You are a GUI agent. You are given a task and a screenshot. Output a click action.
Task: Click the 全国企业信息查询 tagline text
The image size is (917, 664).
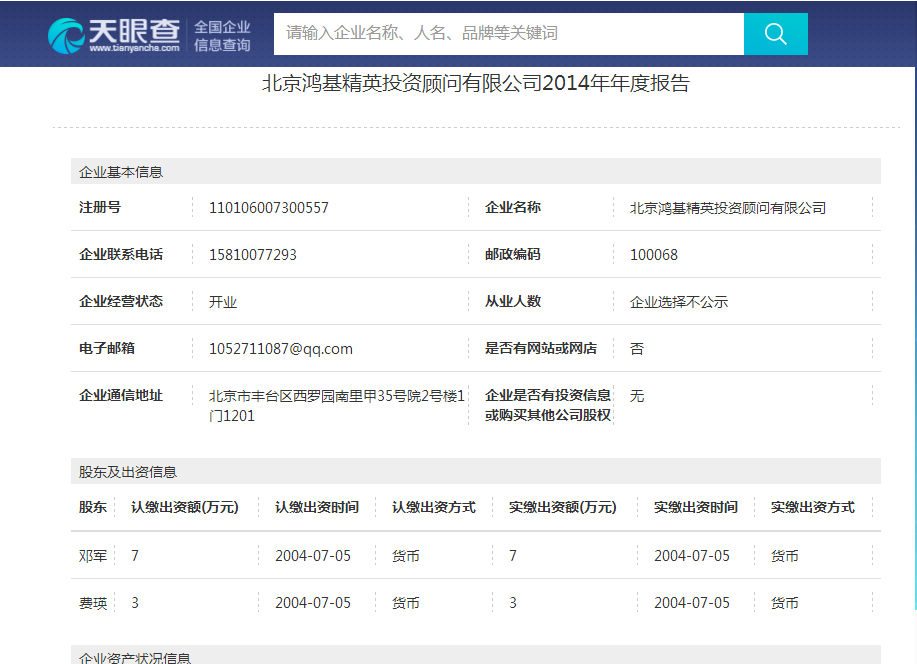coord(222,36)
